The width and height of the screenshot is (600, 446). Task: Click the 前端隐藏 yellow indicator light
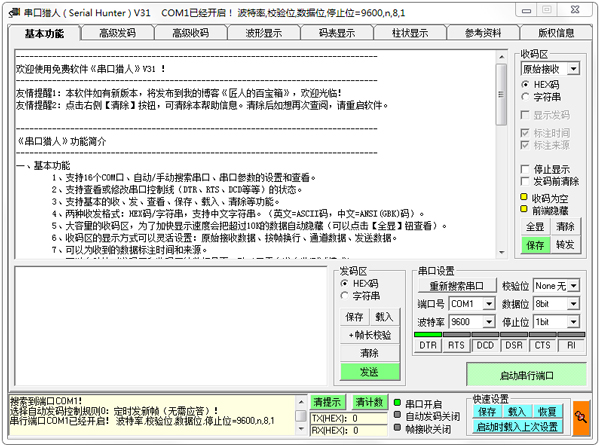click(x=525, y=210)
